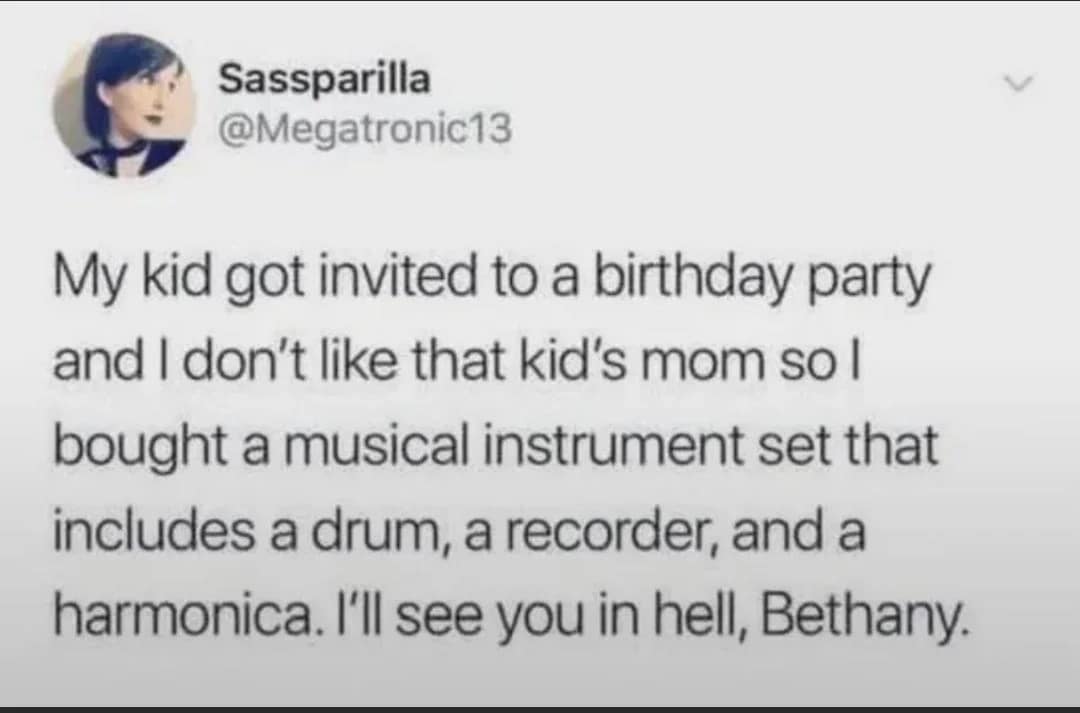Screen dimensions: 1080x713
Task: Click Sassparilla's profile avatar picture
Action: pos(124,105)
